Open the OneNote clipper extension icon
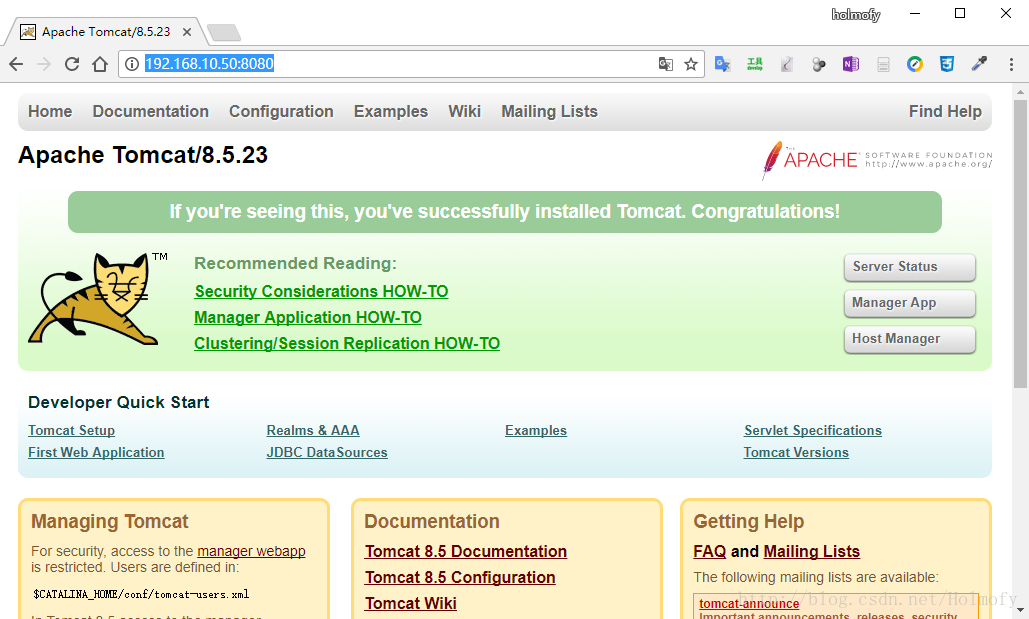Image resolution: width=1029 pixels, height=619 pixels. click(850, 64)
